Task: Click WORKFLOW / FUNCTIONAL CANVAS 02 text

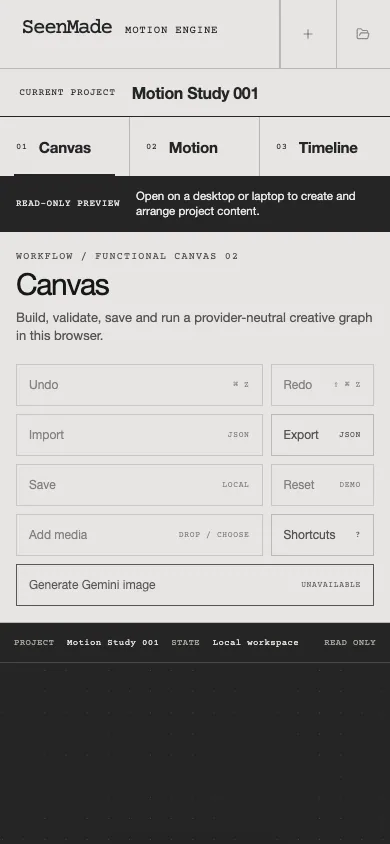Action: click(127, 256)
